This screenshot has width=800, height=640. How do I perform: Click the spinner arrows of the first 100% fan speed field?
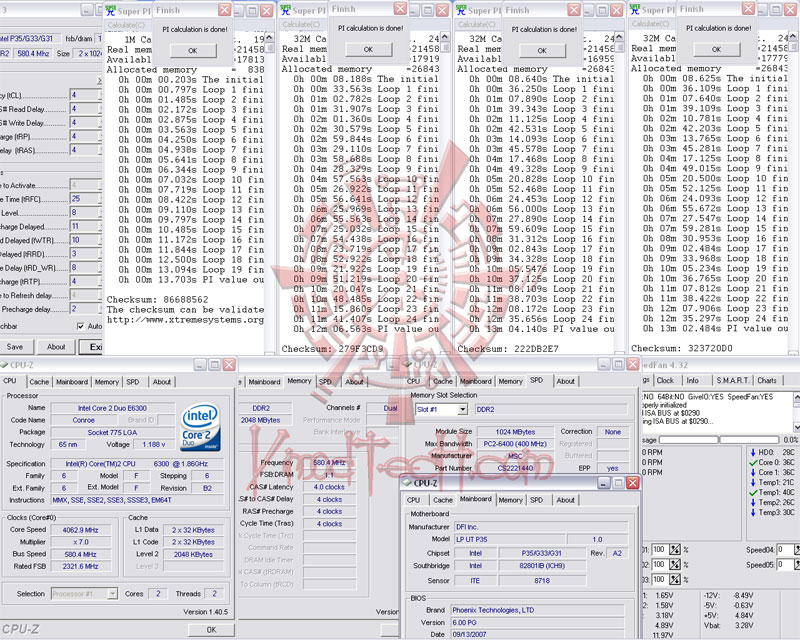675,550
